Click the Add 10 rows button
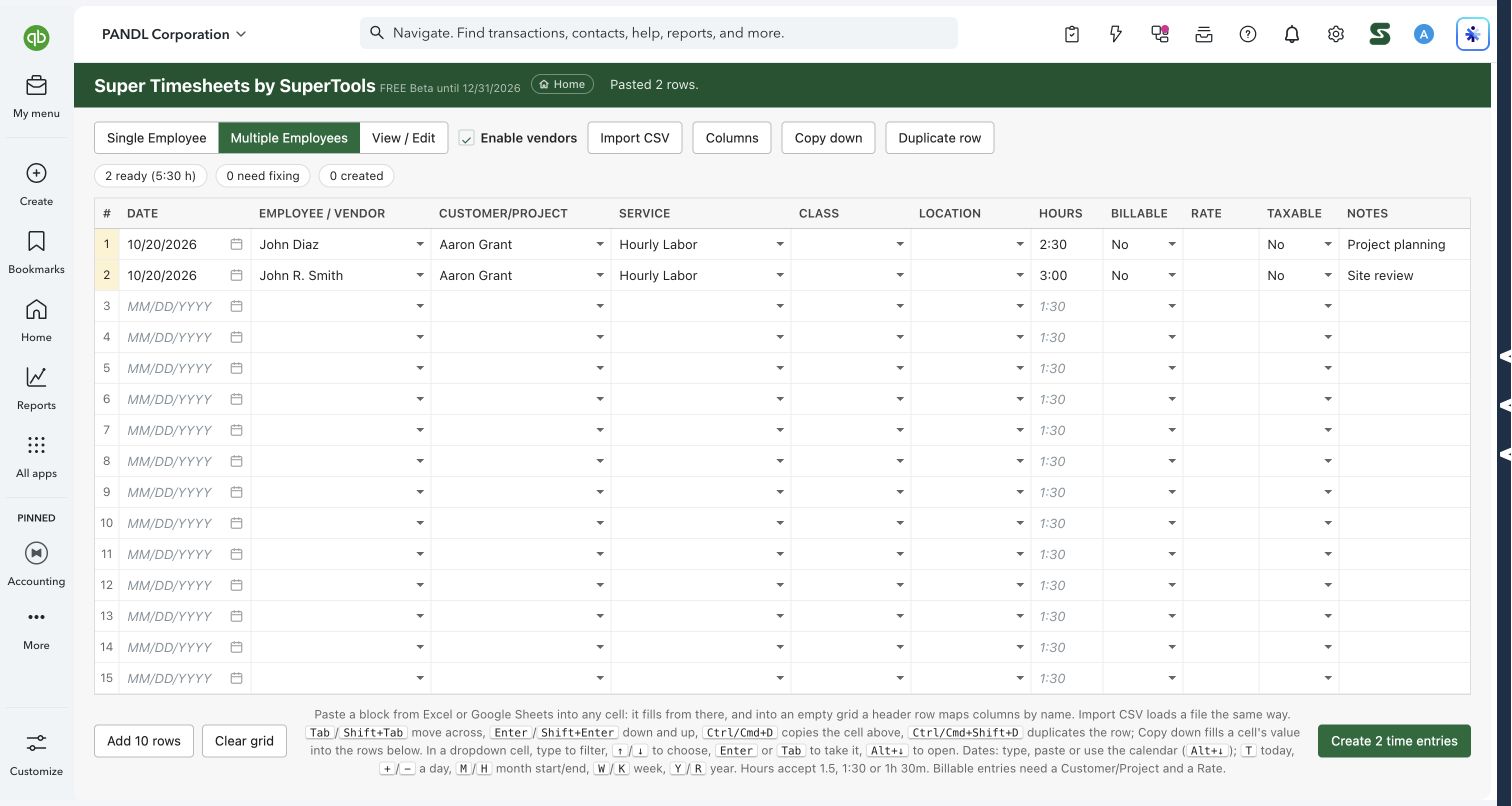This screenshot has height=806, width=1512. 144,741
